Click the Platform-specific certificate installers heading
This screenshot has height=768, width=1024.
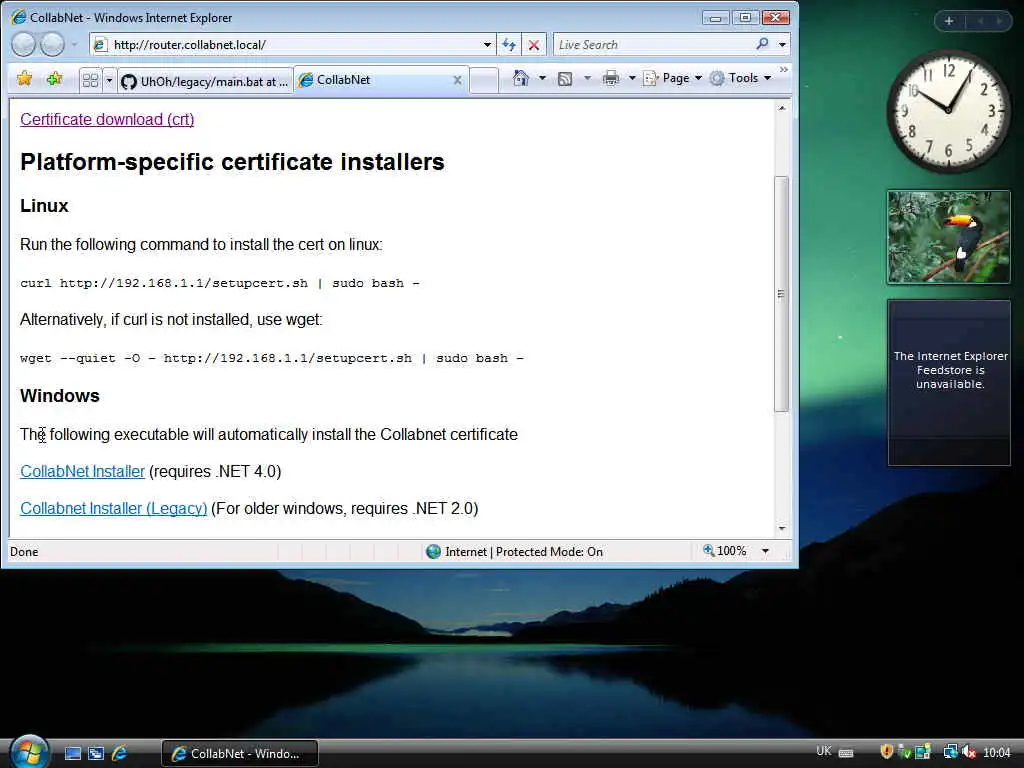click(232, 162)
